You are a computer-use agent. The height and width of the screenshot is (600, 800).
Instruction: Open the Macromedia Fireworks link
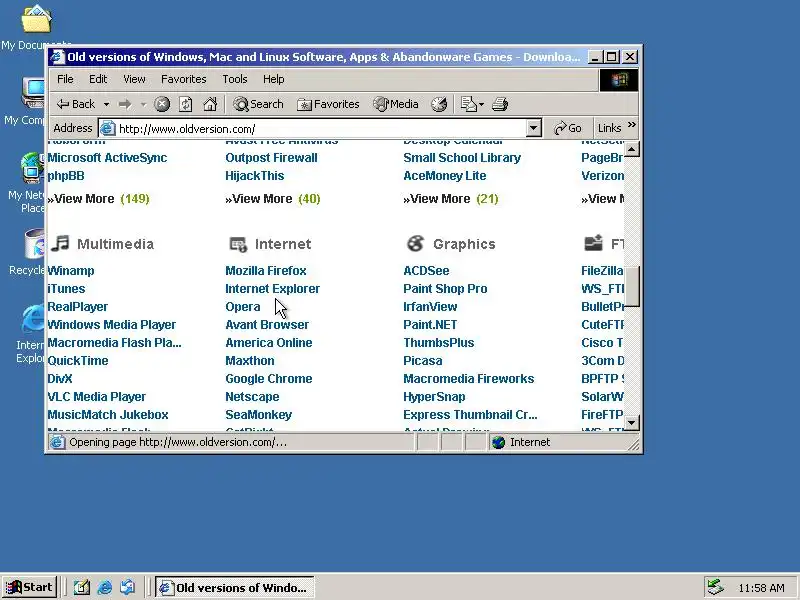click(469, 379)
